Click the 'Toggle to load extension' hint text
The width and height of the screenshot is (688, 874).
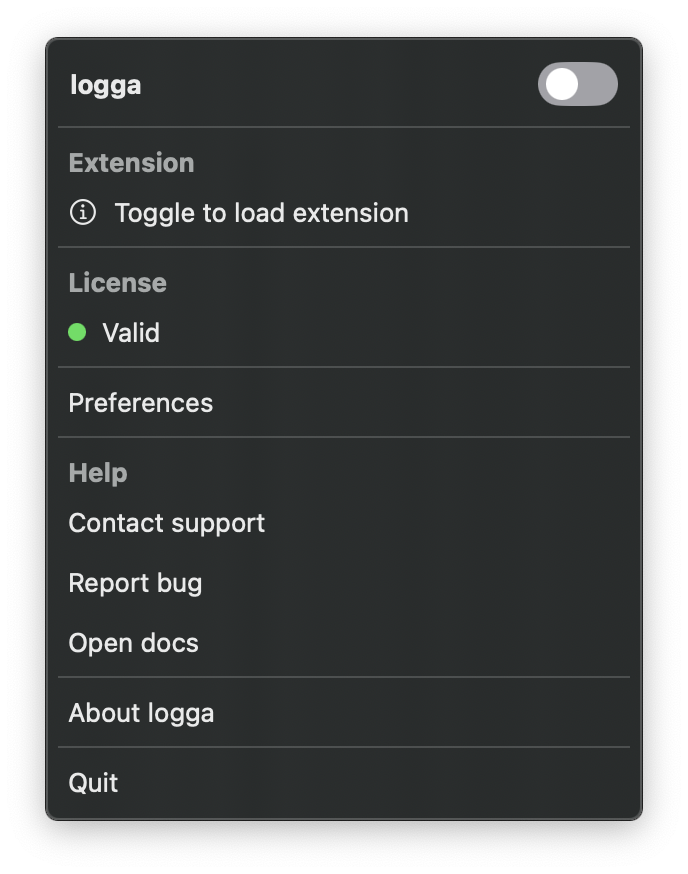tap(261, 213)
